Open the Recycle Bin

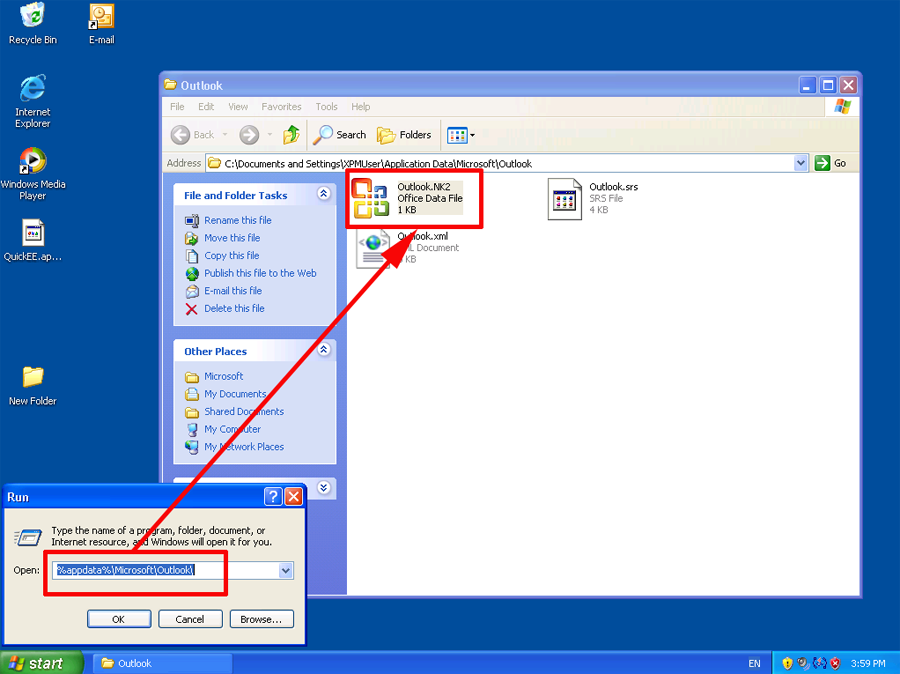tap(31, 15)
